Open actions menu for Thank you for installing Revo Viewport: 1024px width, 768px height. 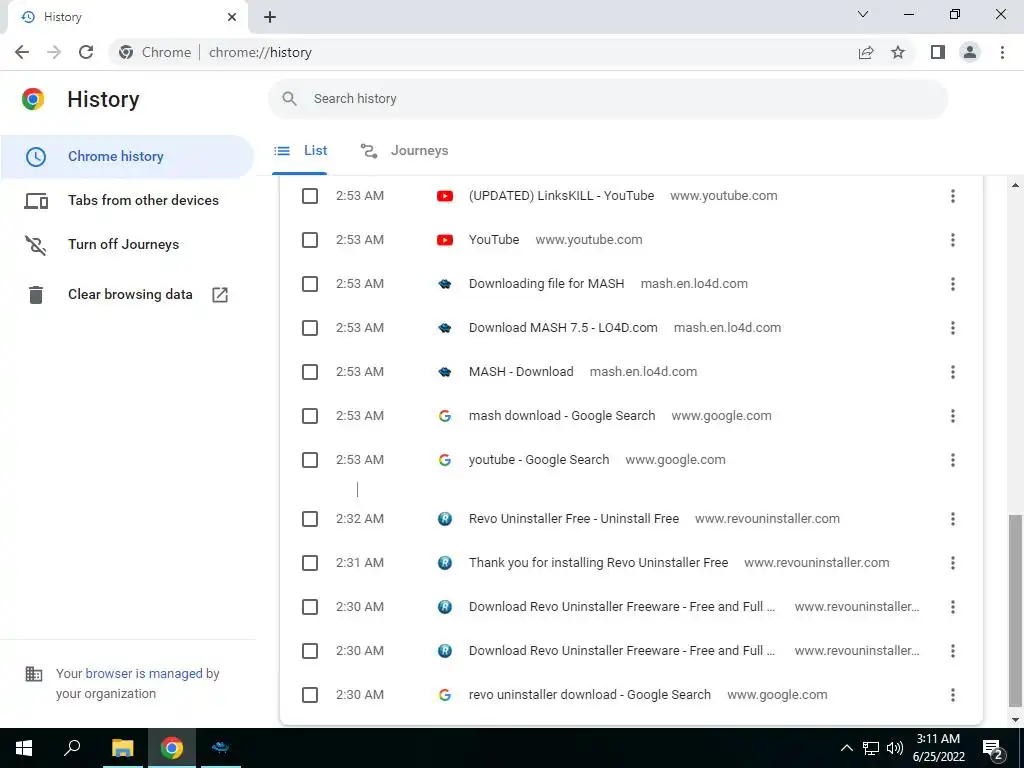[953, 563]
